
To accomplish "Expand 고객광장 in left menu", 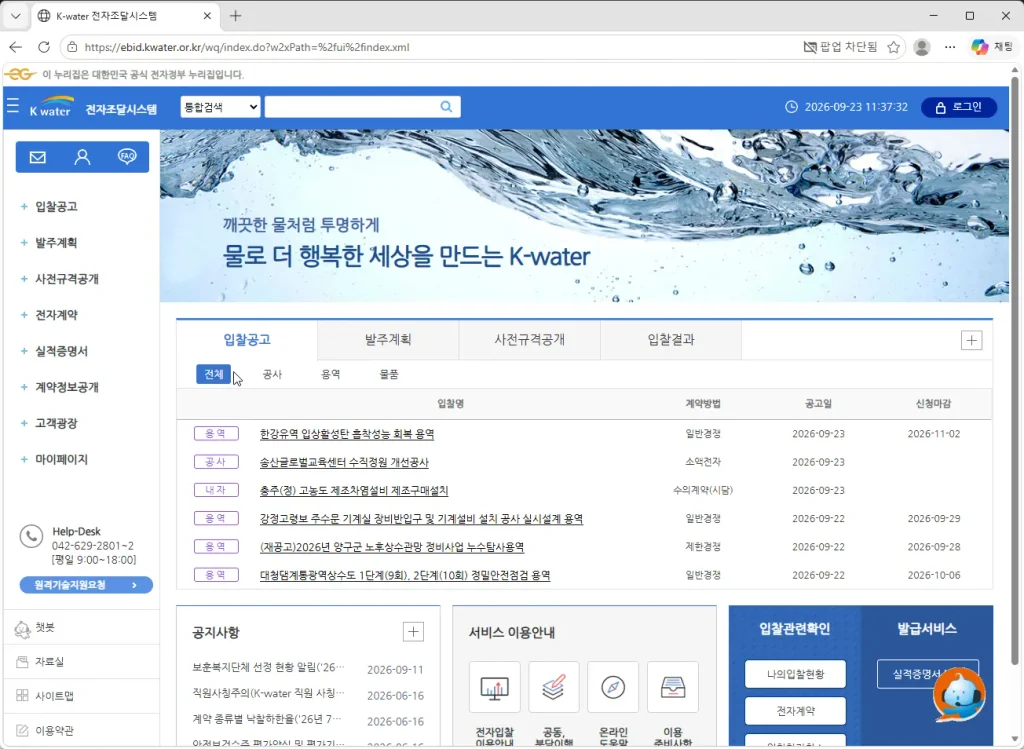I will tap(56, 423).
